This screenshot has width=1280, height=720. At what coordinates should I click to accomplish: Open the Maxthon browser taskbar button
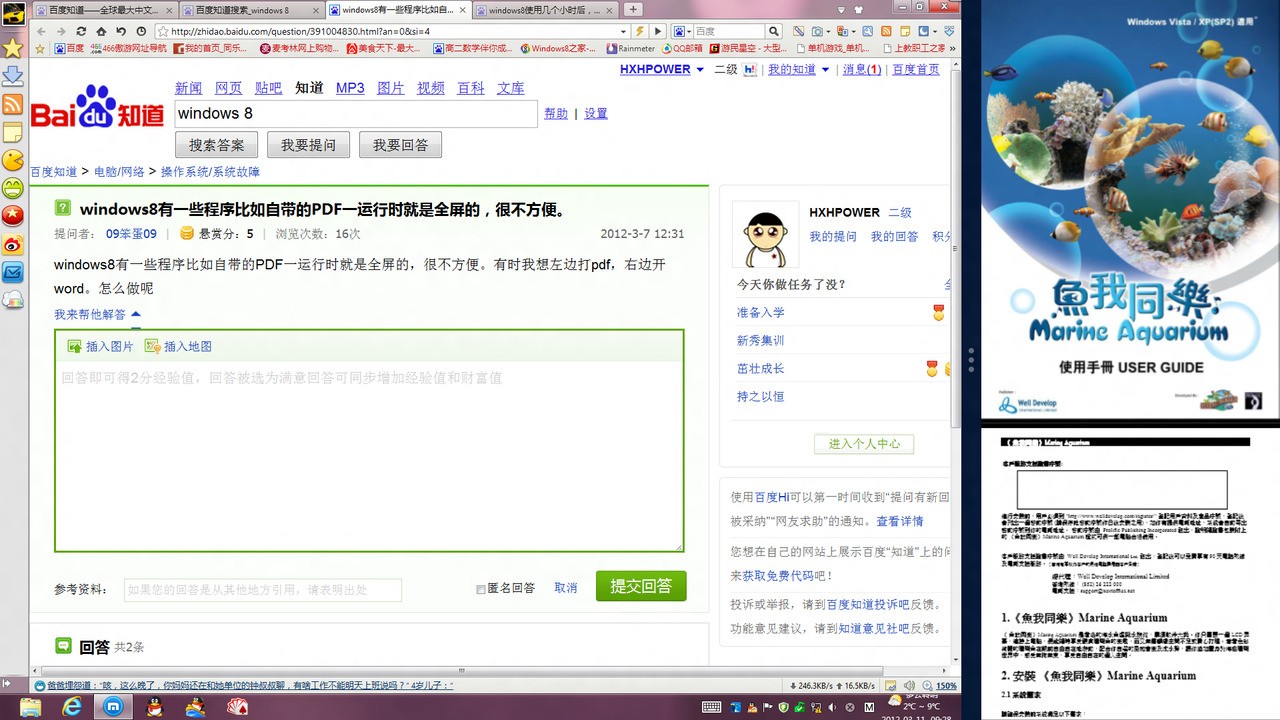tap(114, 707)
